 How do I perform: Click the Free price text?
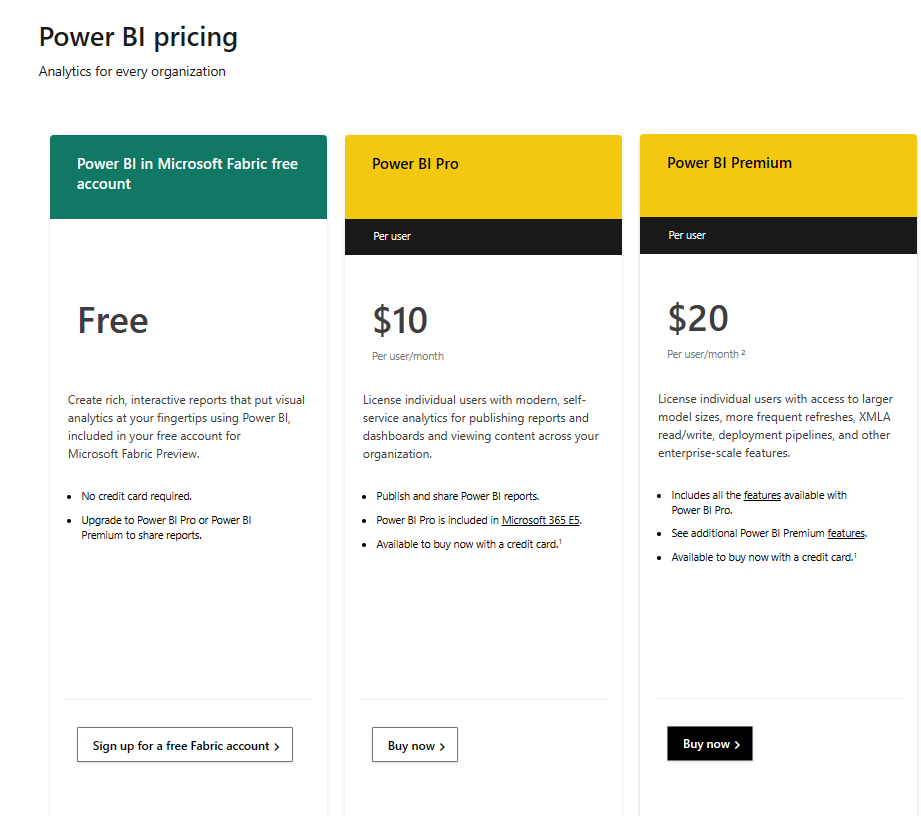pos(113,321)
